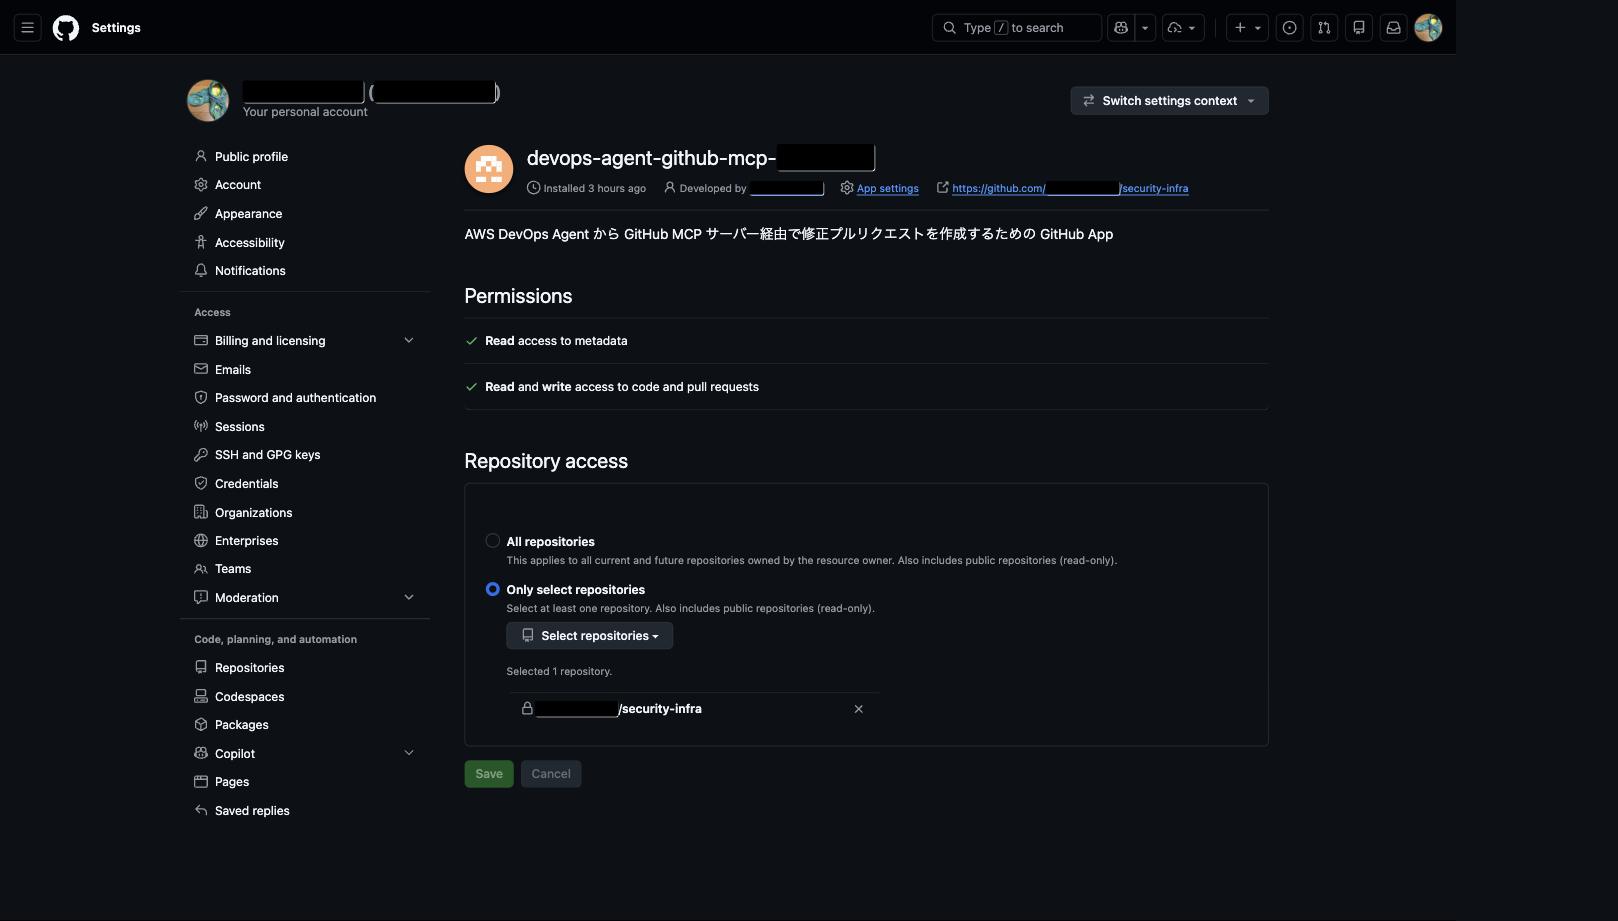Click the bell icon for Notifications

[201, 271]
